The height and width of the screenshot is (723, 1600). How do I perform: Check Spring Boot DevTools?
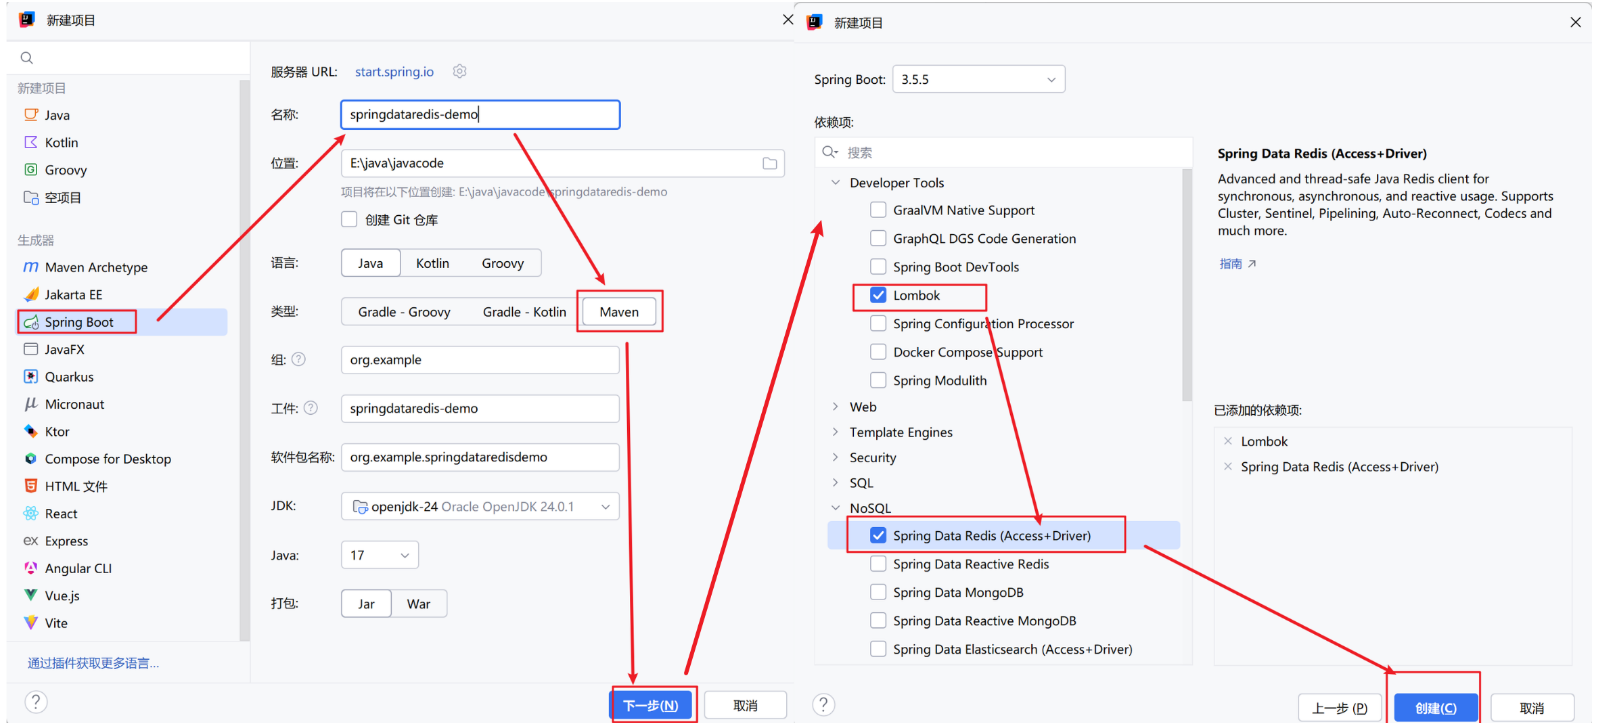878,267
